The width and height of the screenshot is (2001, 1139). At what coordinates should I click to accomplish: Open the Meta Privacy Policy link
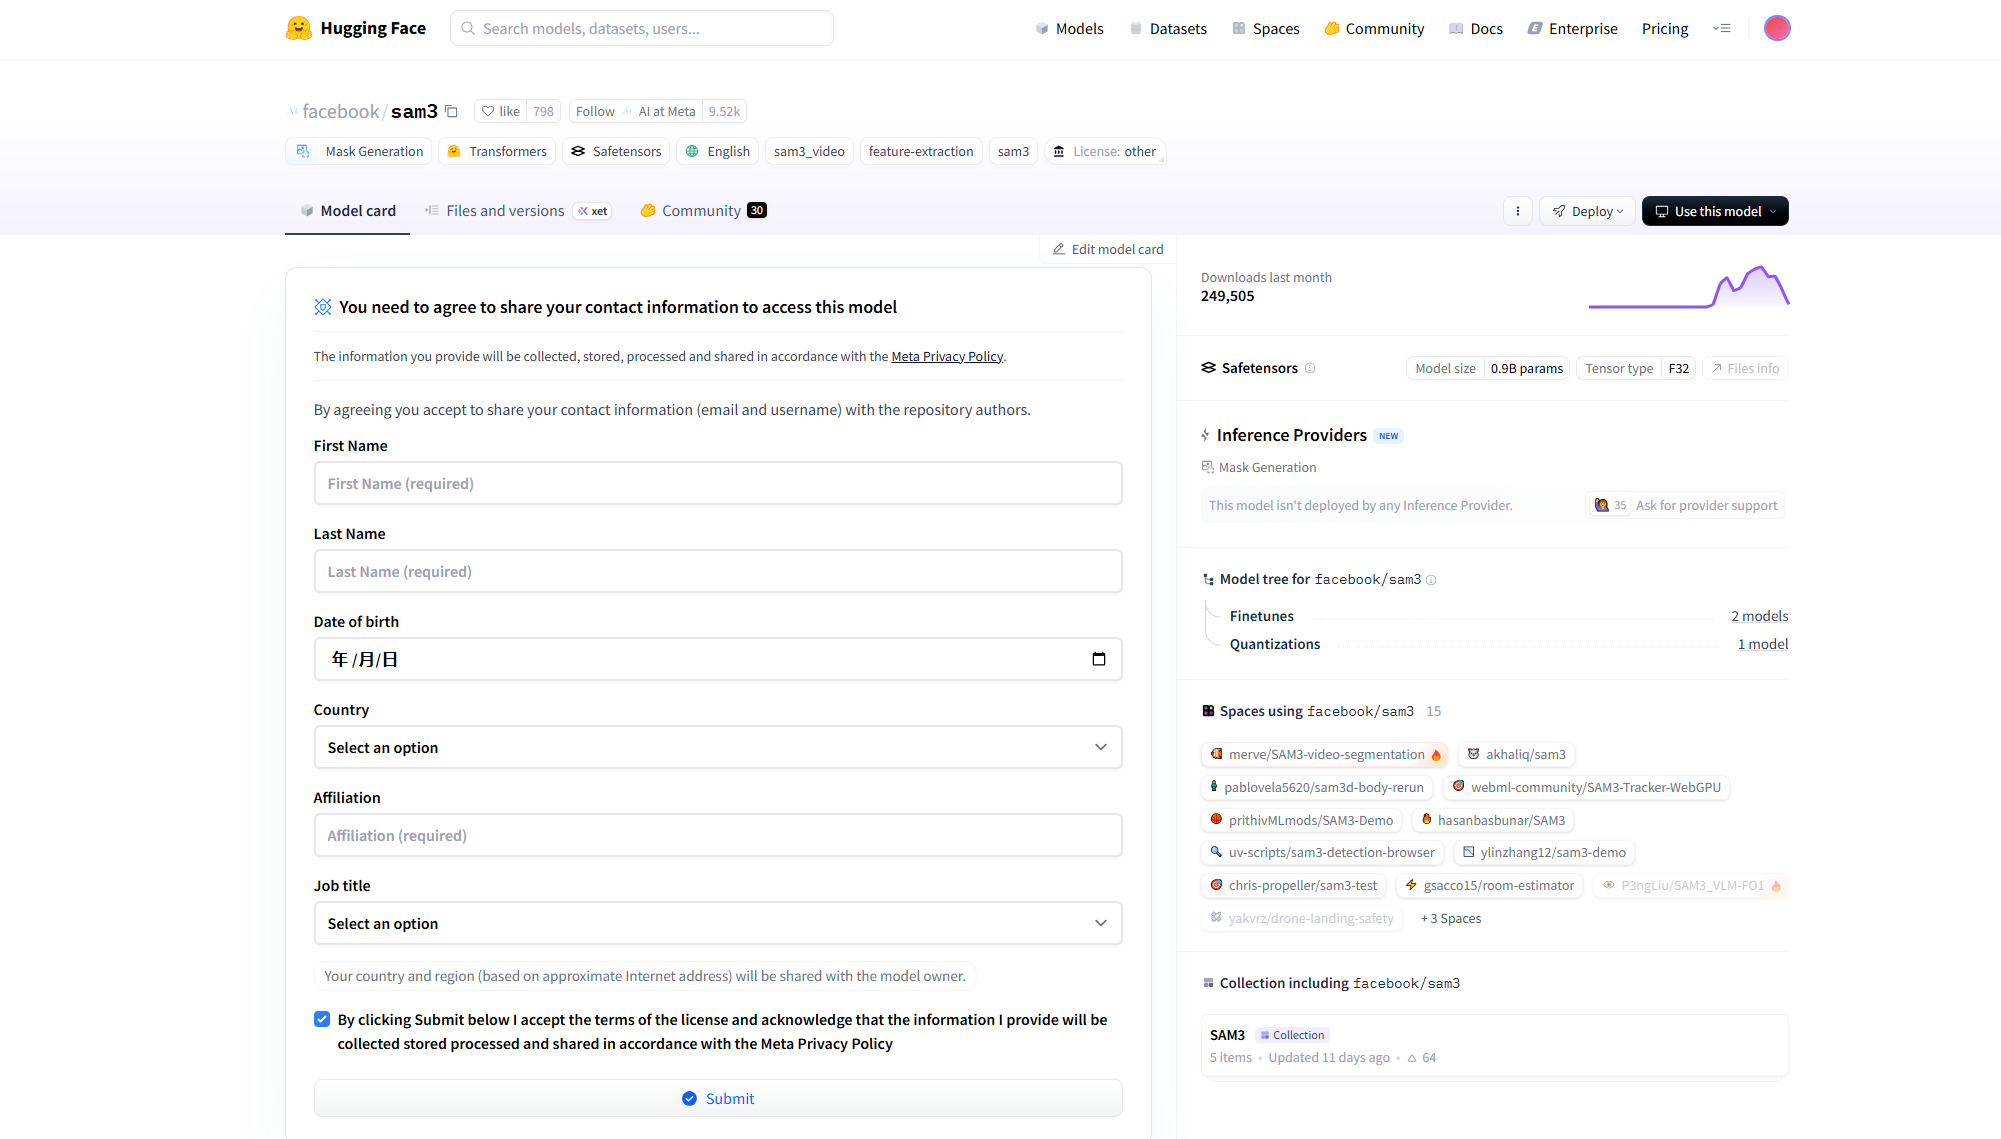(x=946, y=357)
